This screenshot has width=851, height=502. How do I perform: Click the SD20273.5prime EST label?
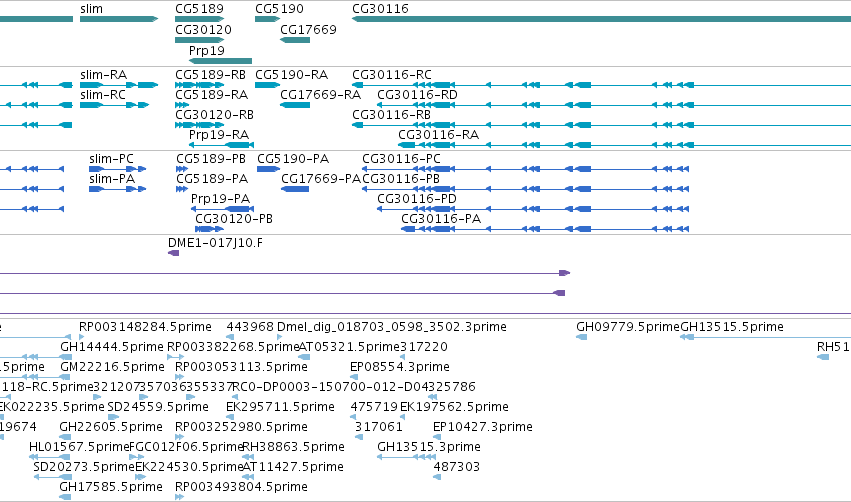coord(84,467)
